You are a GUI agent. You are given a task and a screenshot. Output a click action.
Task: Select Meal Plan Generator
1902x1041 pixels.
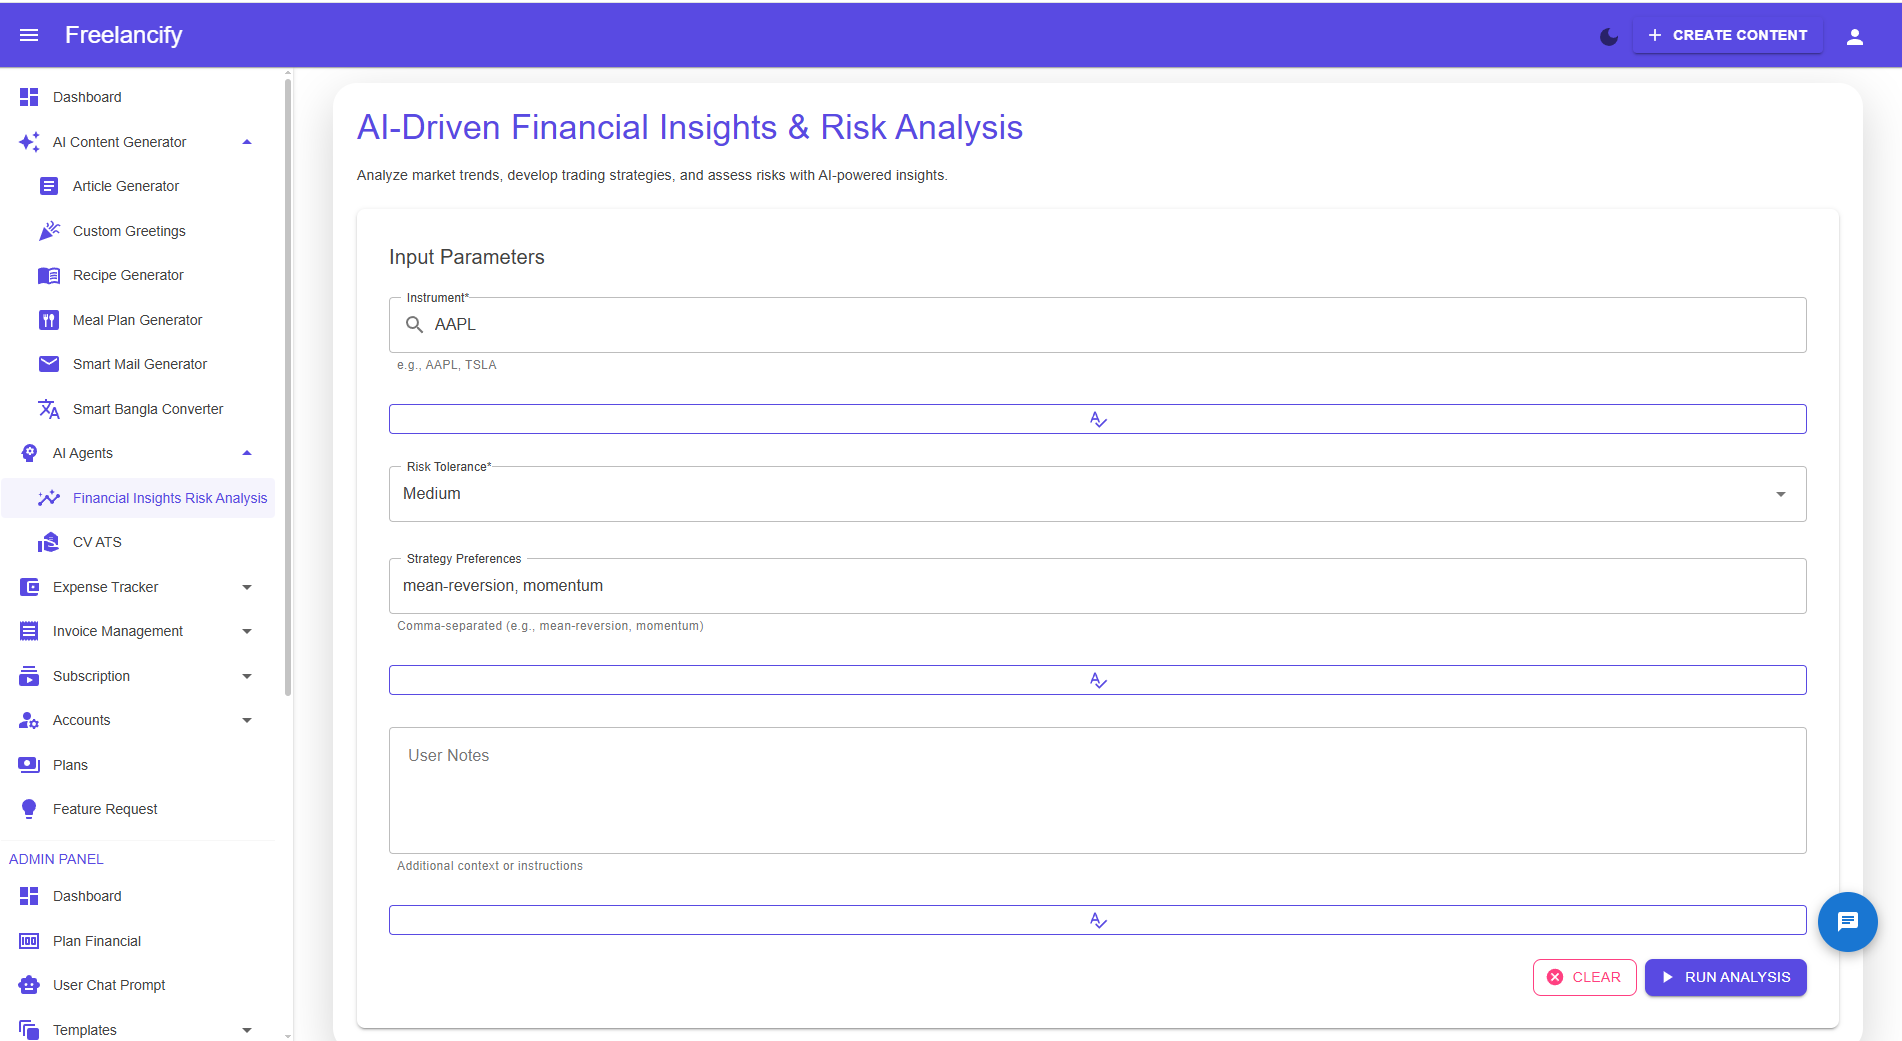pyautogui.click(x=138, y=320)
